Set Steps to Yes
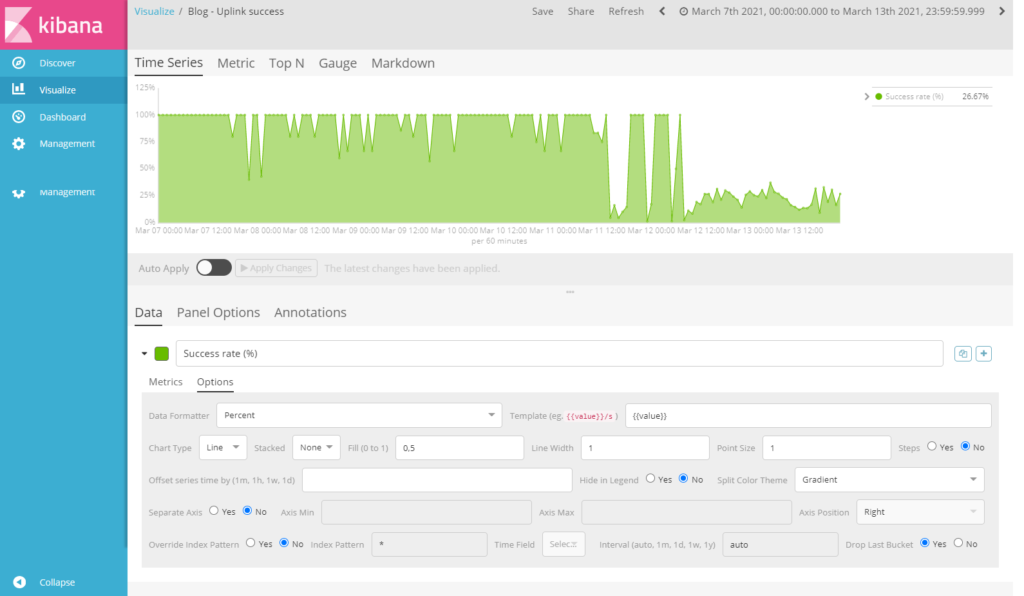 coord(932,446)
